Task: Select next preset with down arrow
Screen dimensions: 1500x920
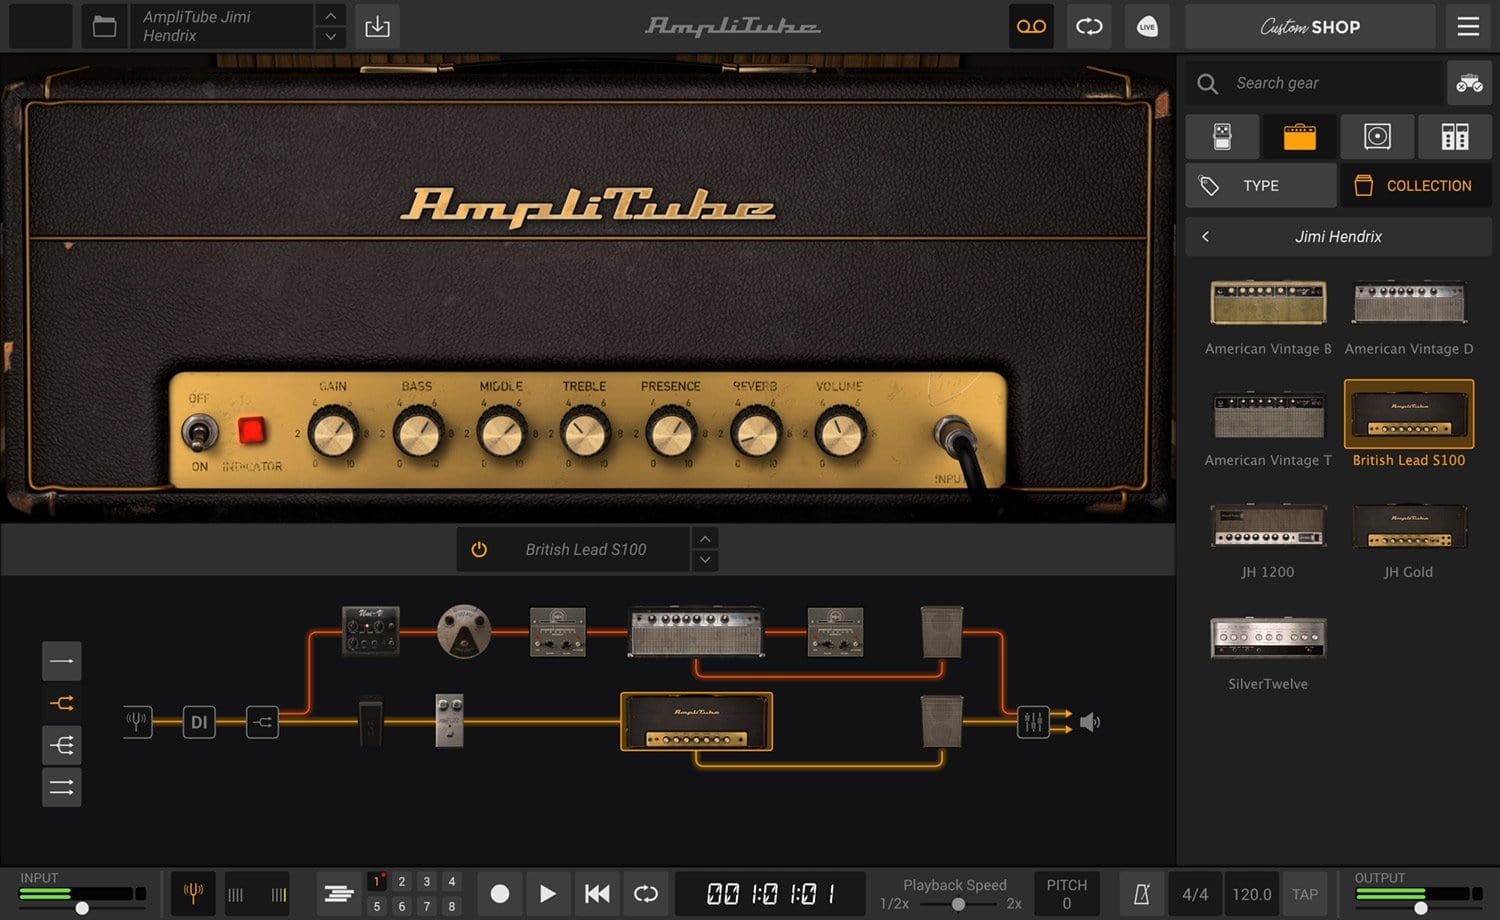Action: [330, 38]
